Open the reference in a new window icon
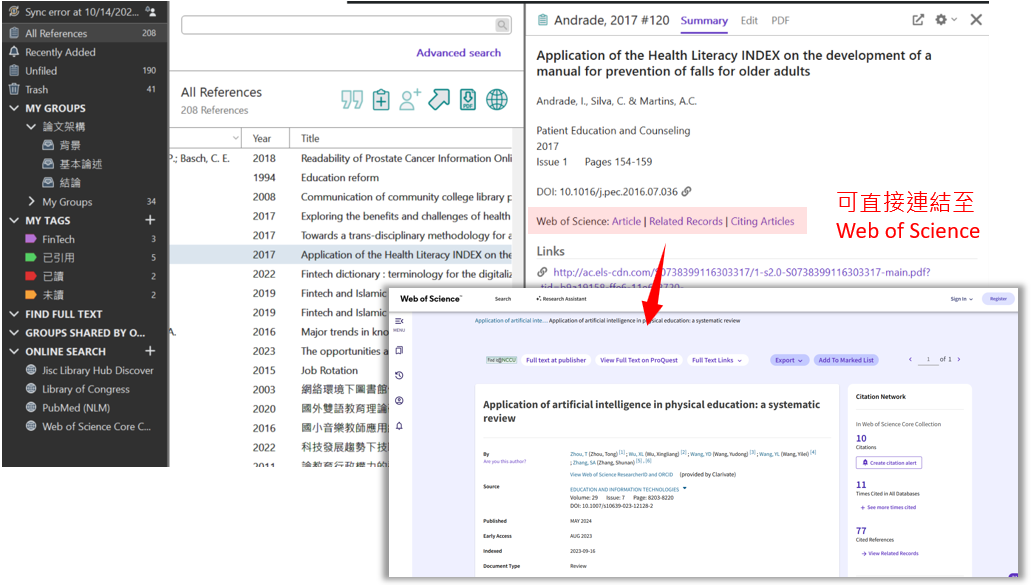Image resolution: width=1033 pixels, height=585 pixels. tap(918, 20)
